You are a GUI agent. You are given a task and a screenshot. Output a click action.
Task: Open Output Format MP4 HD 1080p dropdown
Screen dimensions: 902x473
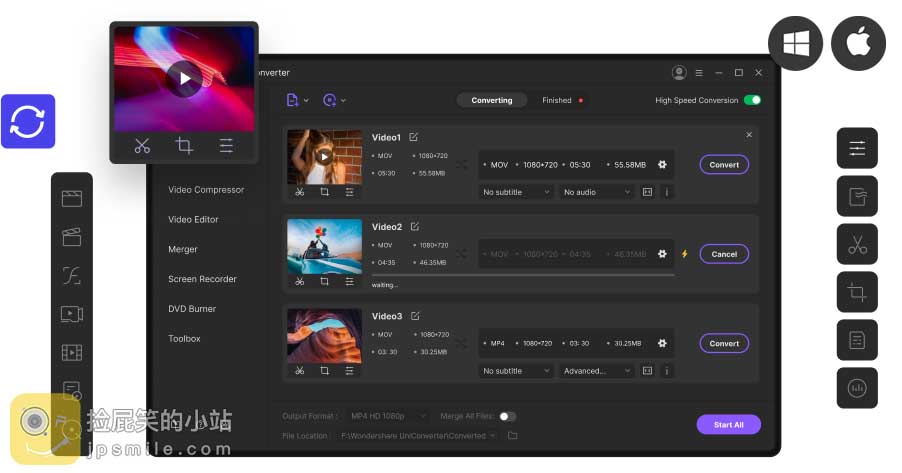(x=388, y=416)
